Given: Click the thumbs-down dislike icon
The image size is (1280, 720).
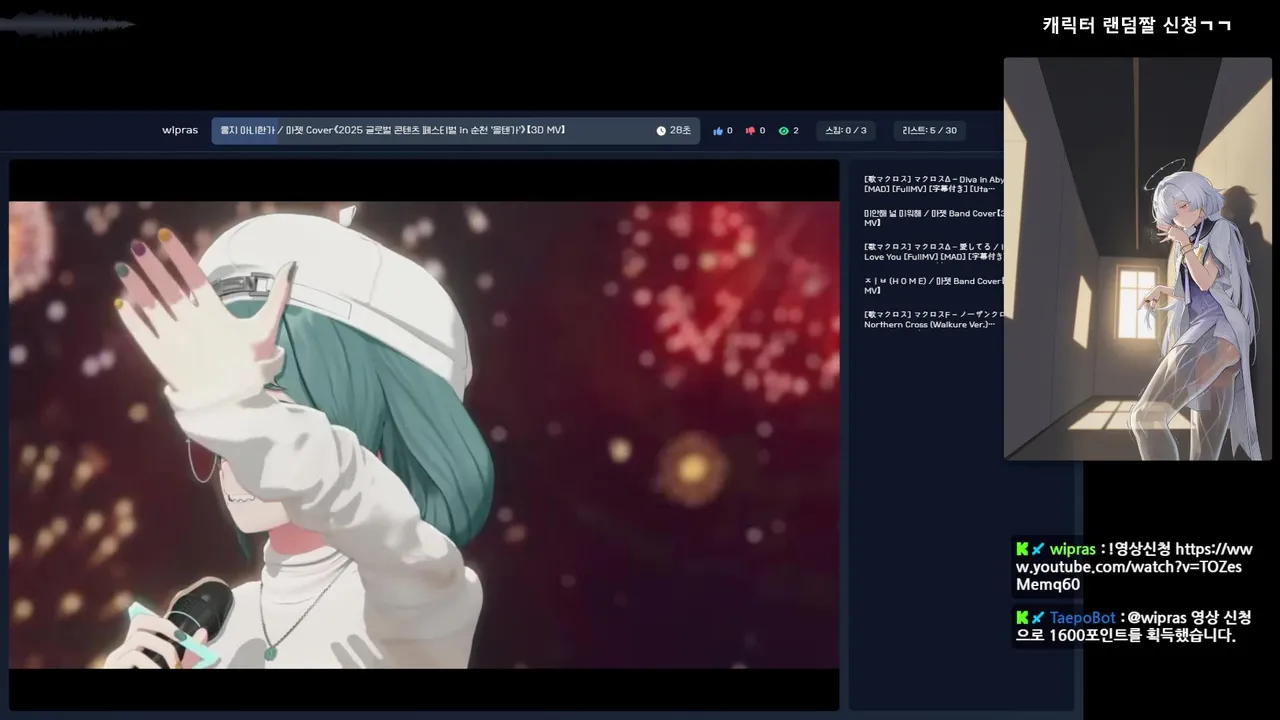Looking at the screenshot, I should tap(750, 131).
